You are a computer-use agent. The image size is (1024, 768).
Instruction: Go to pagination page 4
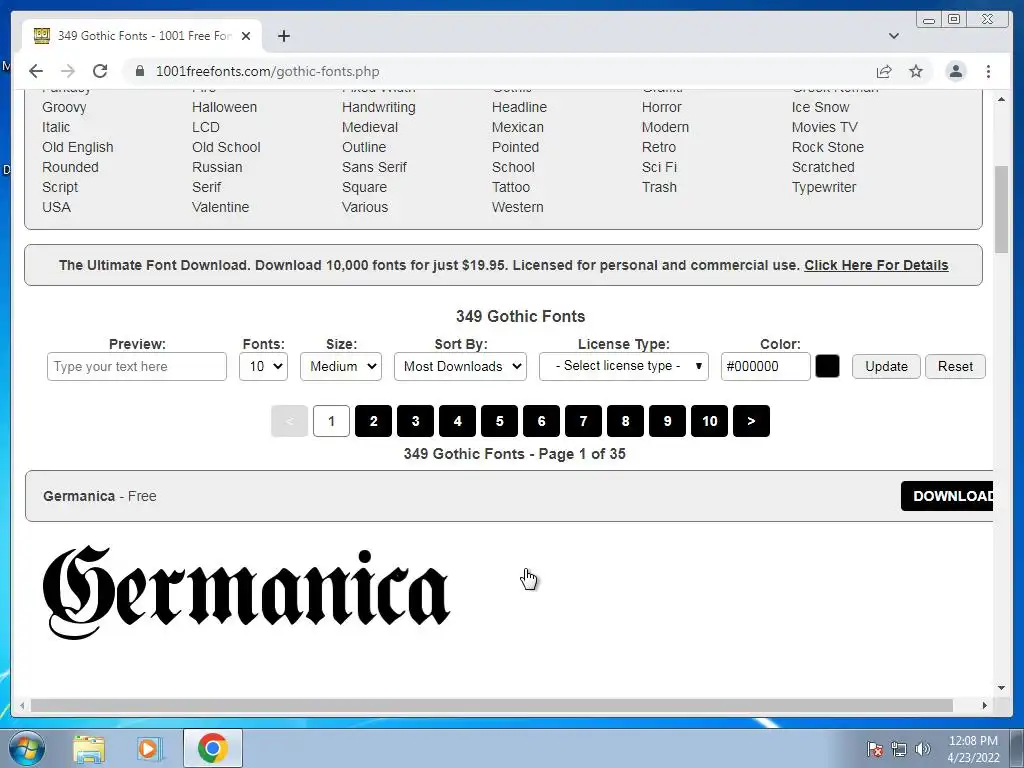click(457, 421)
